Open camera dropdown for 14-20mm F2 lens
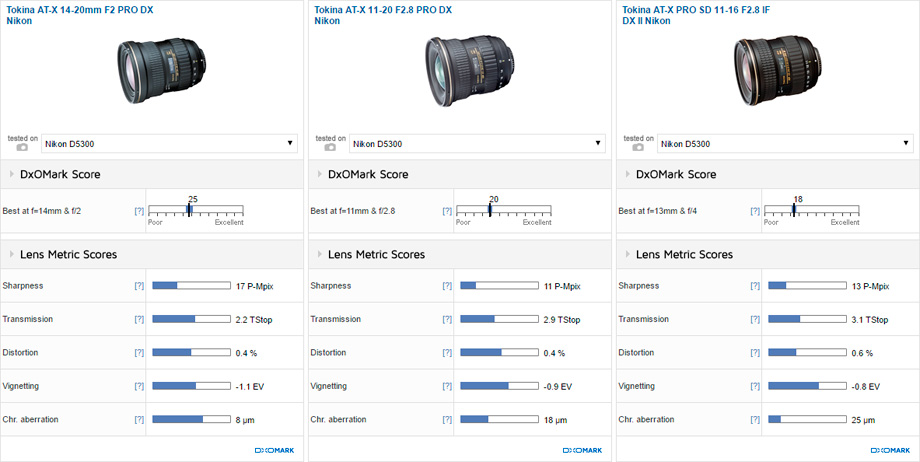This screenshot has height=462, width=920. (x=170, y=143)
